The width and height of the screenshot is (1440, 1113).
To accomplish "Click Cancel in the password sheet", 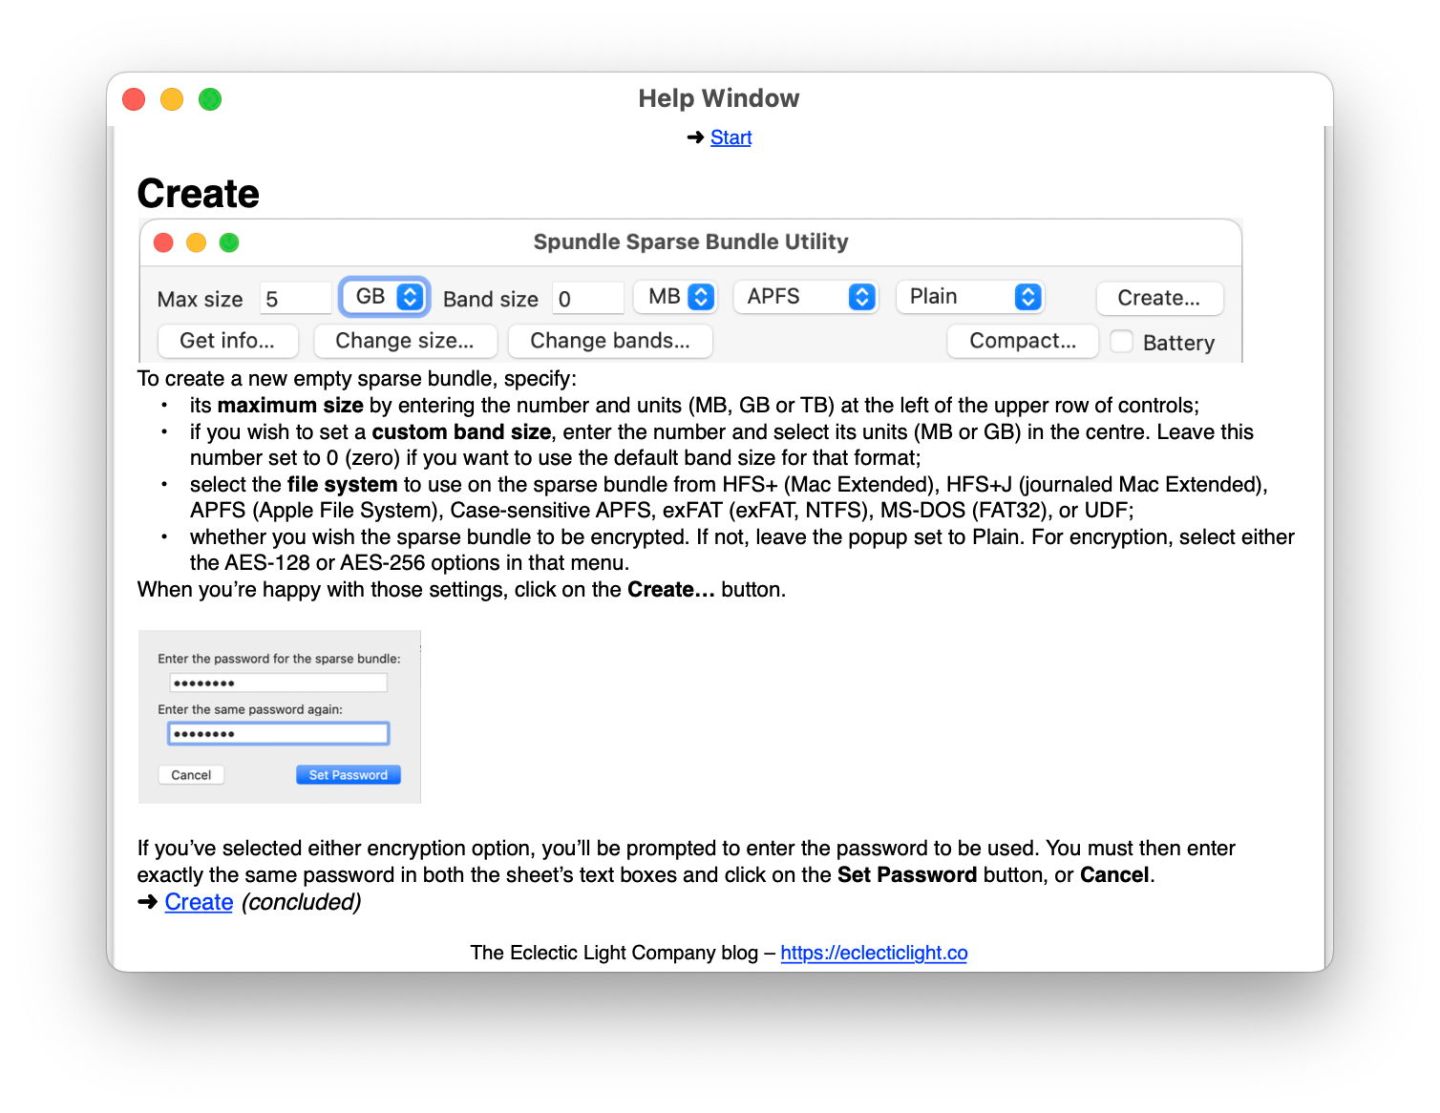I will (x=191, y=775).
